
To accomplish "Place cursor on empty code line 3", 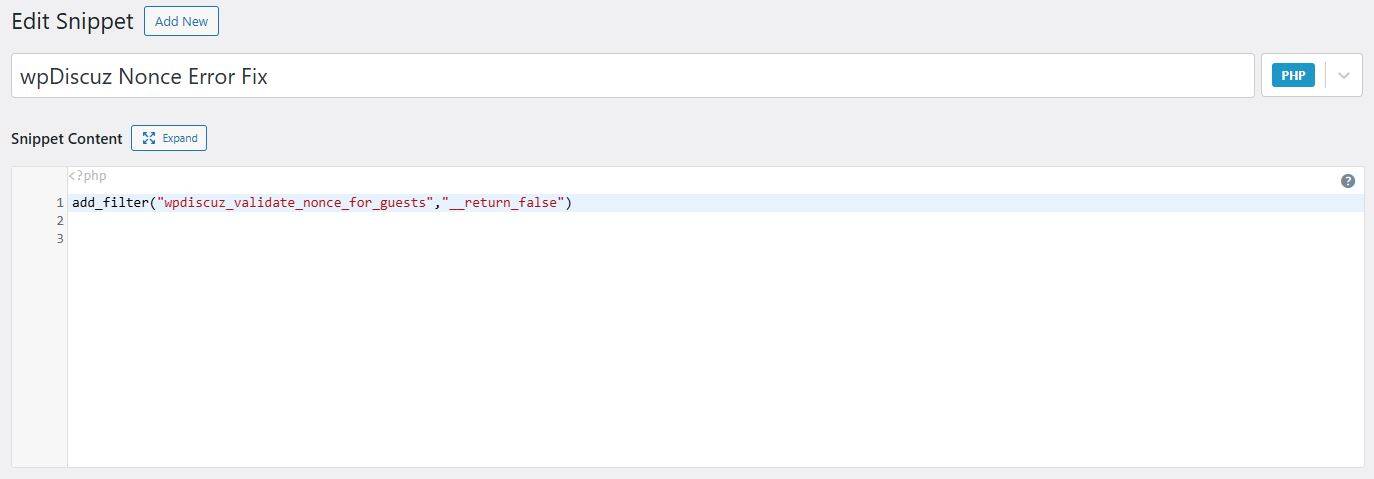I will click(400, 239).
